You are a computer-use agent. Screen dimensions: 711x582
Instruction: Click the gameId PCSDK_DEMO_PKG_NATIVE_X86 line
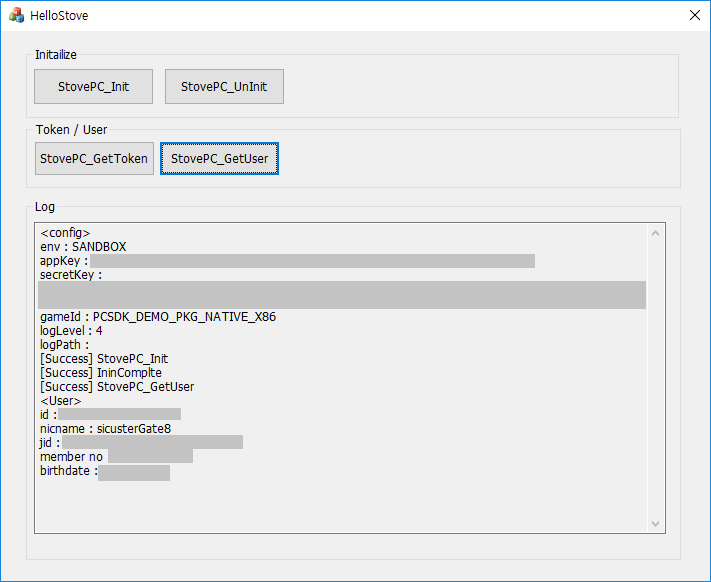coord(158,317)
